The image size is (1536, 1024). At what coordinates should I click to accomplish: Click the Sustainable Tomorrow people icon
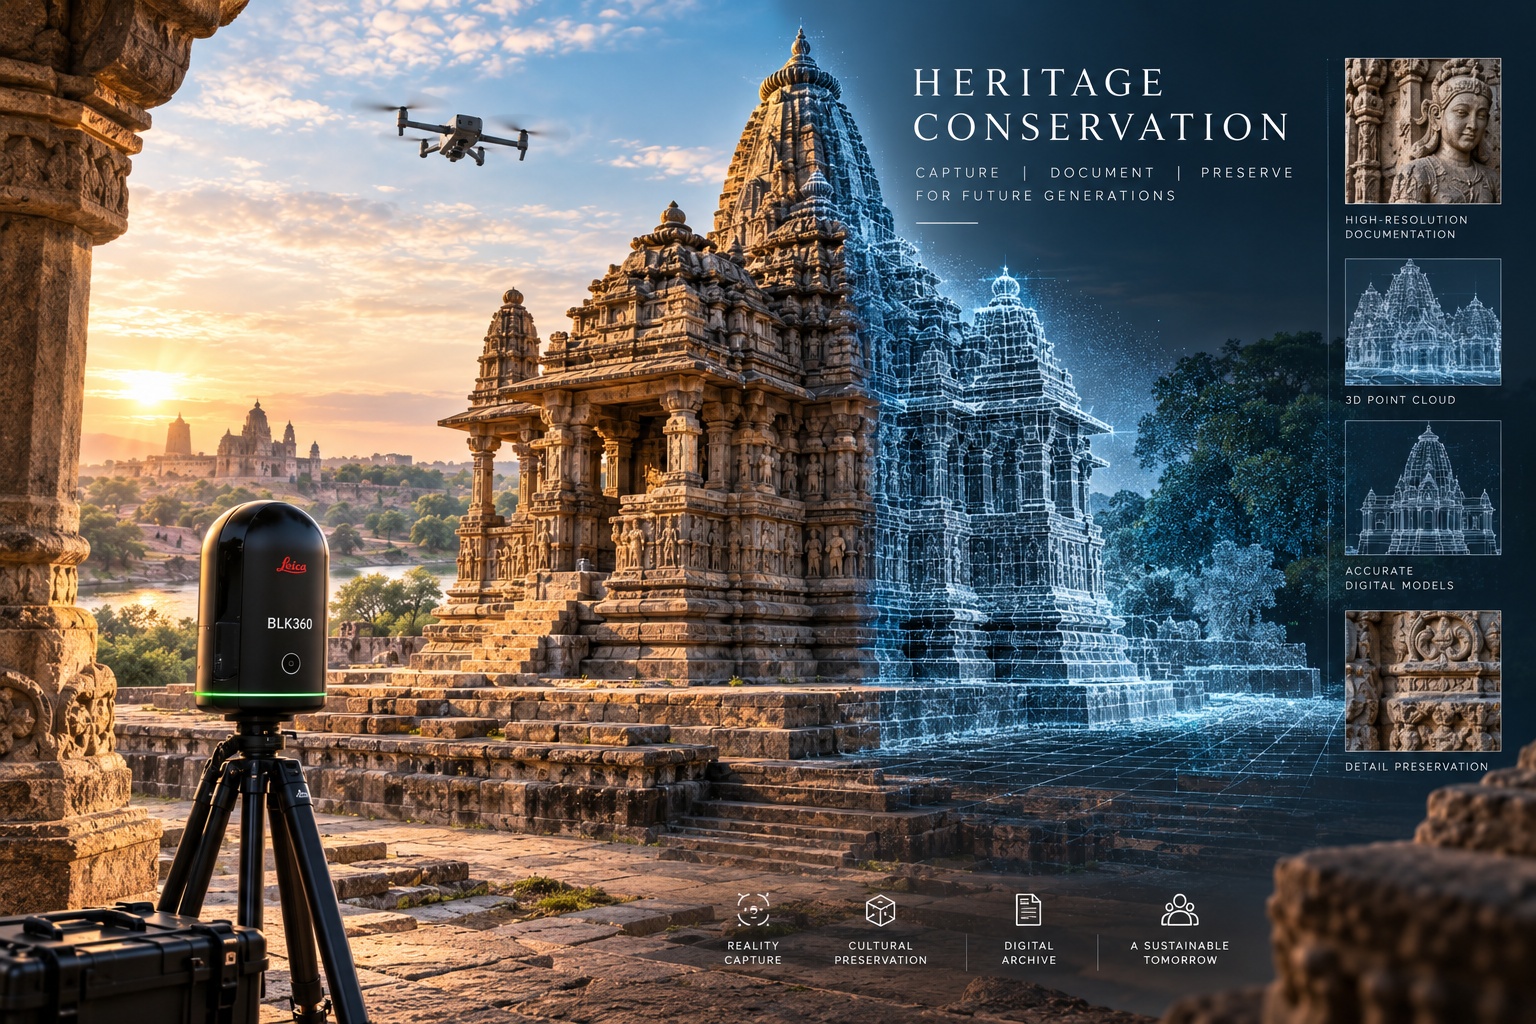[1180, 910]
